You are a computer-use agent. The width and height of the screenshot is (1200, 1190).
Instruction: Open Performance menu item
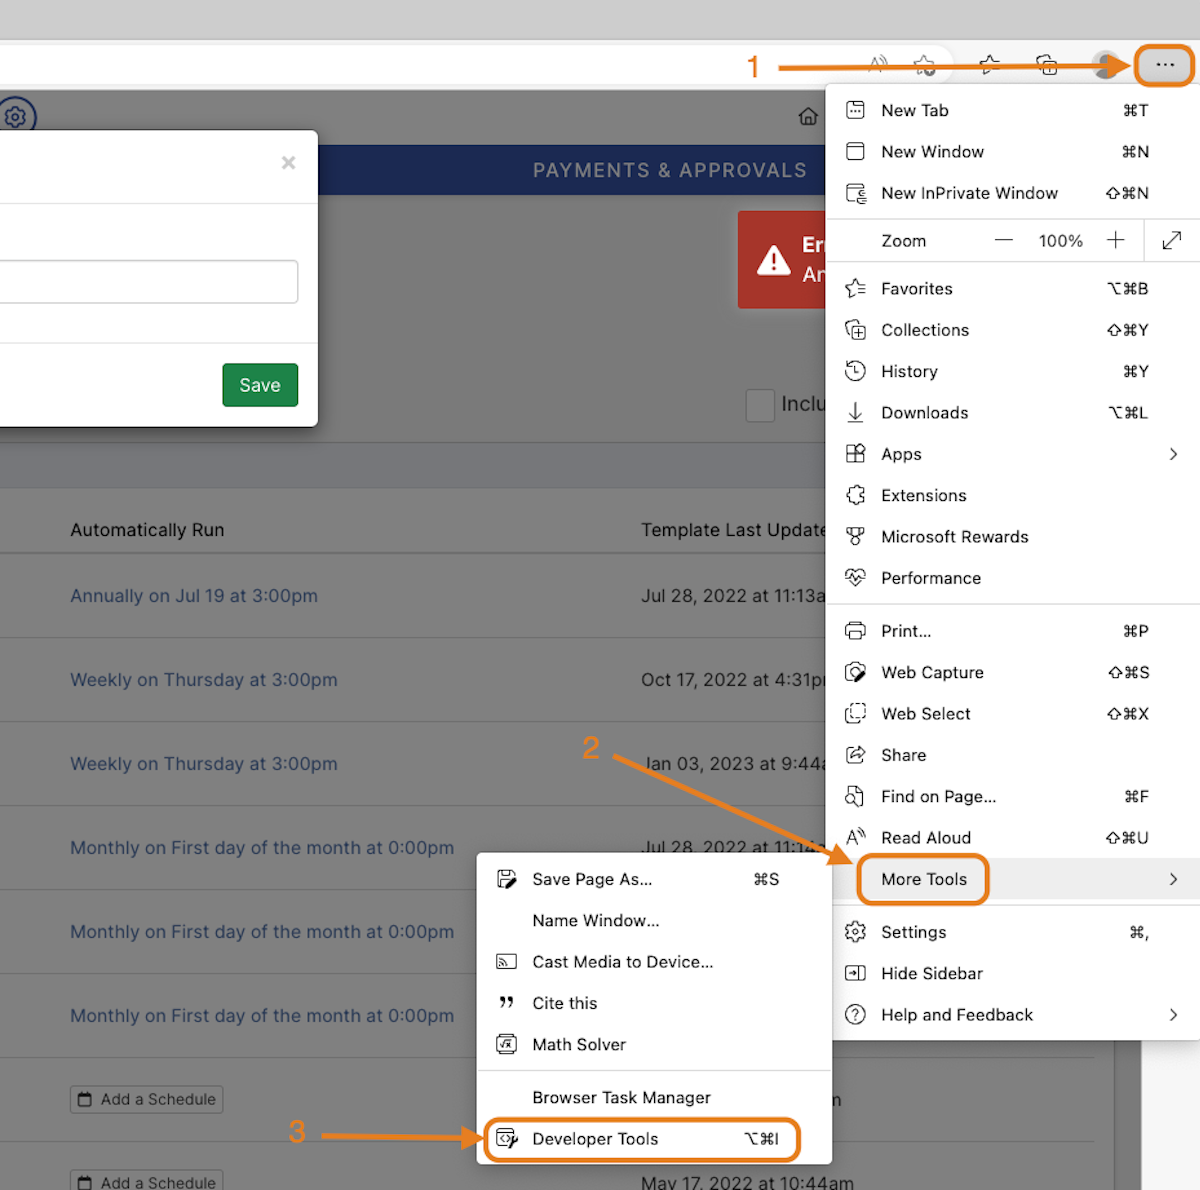click(x=1013, y=578)
